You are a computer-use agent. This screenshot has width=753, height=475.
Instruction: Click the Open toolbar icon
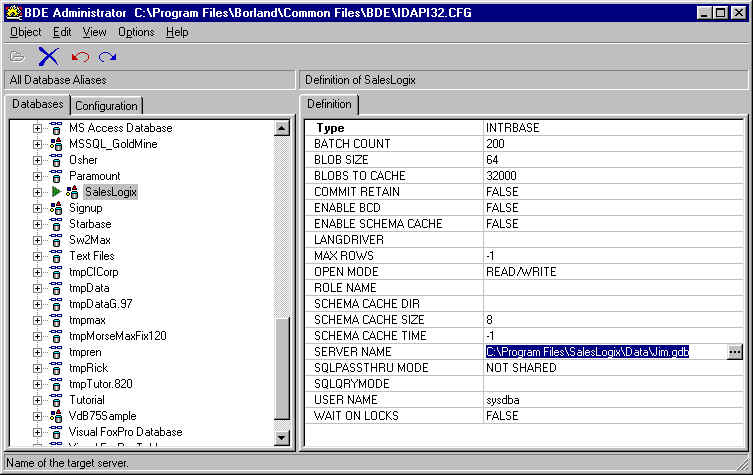click(x=17, y=57)
